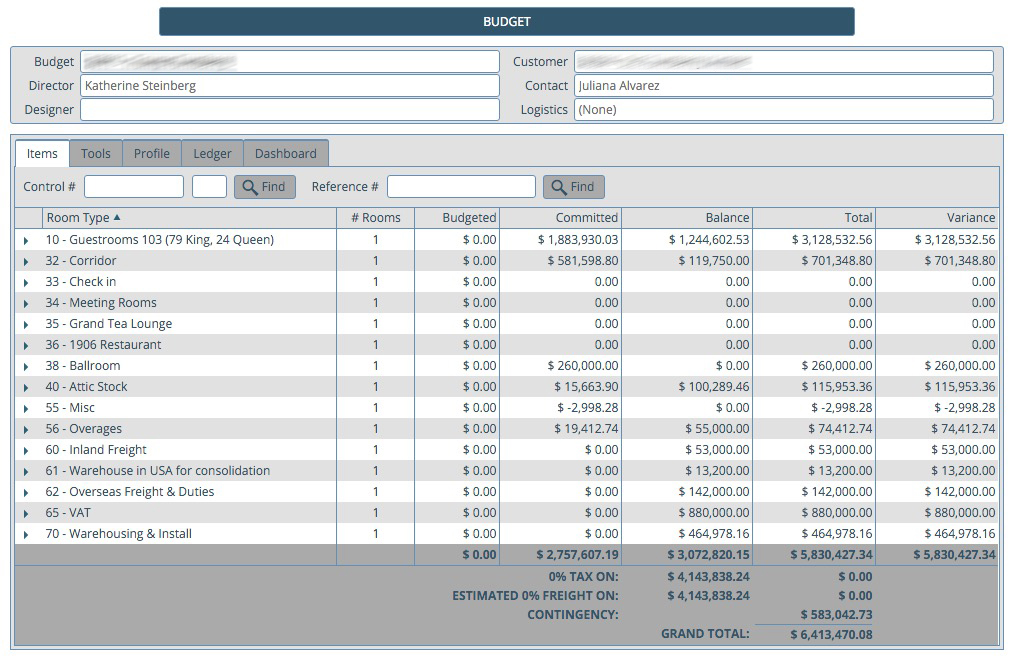
Task: Click the empty Designer field
Action: 290,109
